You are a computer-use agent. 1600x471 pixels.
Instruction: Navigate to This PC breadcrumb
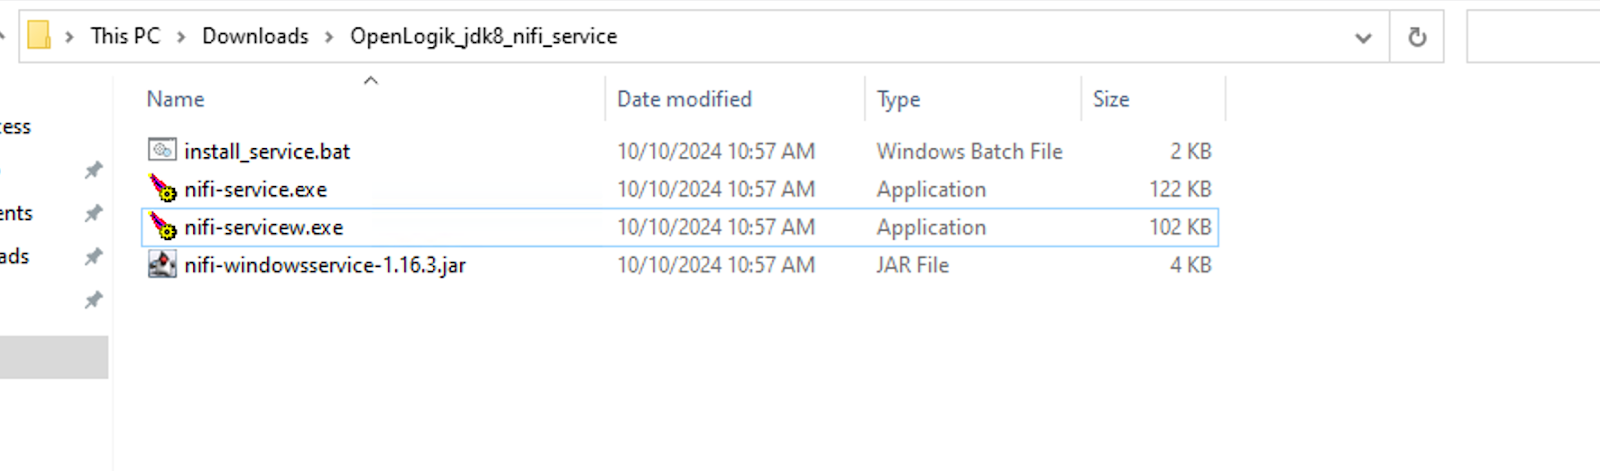coord(125,36)
